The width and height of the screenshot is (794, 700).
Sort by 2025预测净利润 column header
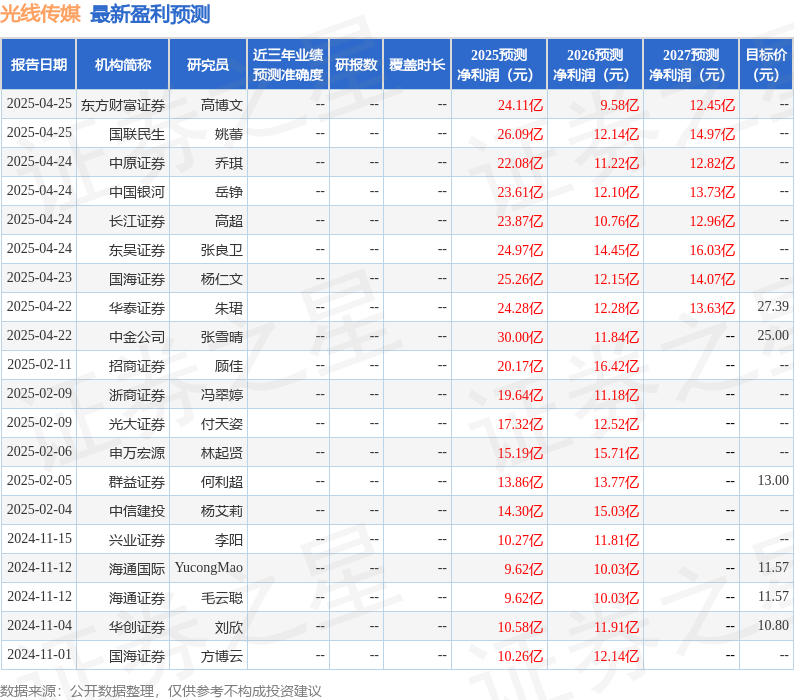pos(498,65)
